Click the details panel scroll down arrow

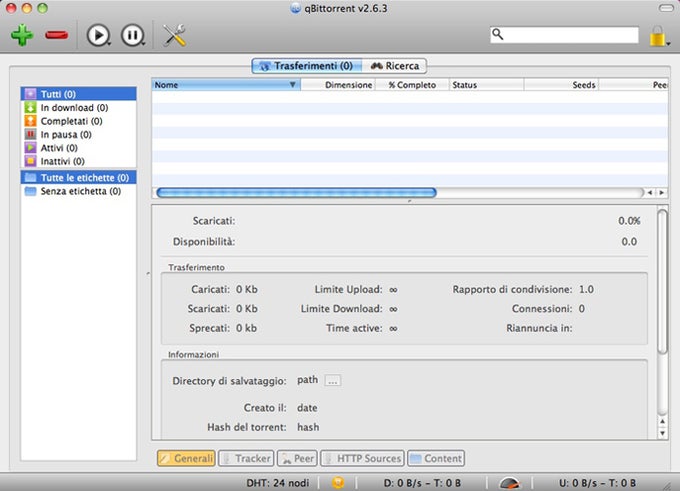pyautogui.click(x=662, y=432)
